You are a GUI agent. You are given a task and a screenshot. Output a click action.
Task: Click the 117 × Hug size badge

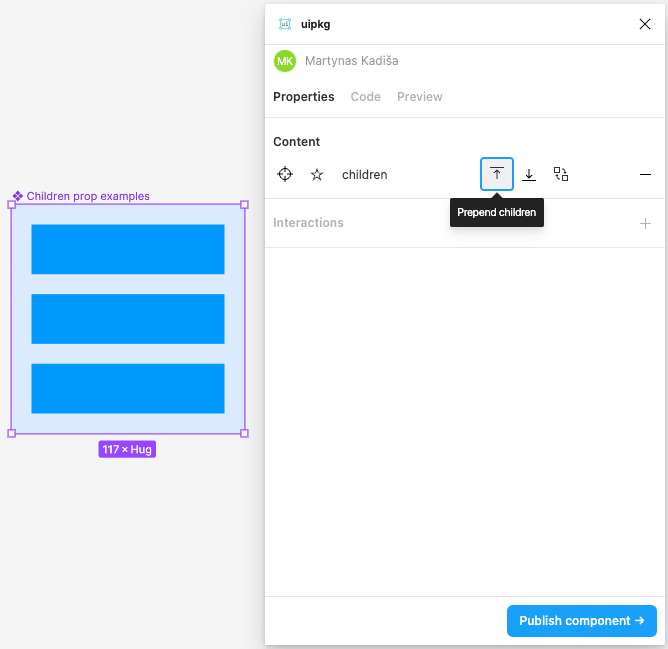(127, 450)
